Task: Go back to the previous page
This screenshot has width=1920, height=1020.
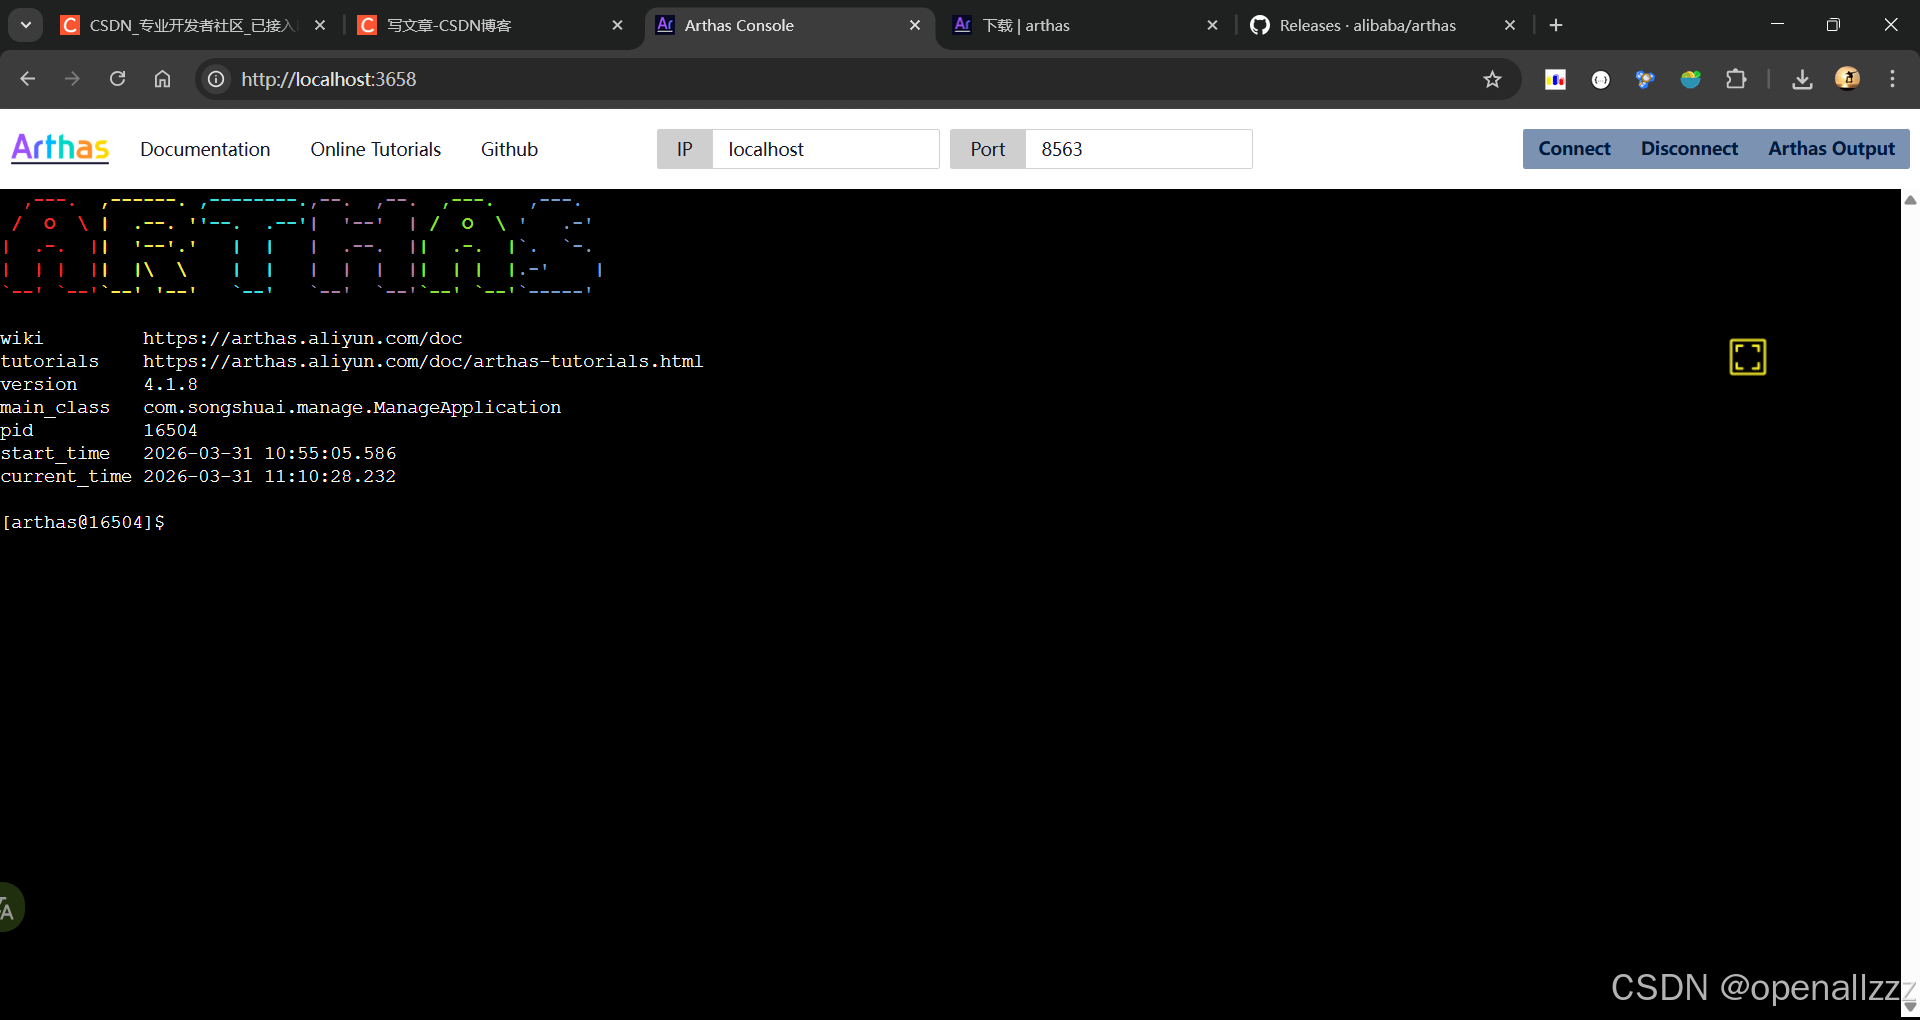Action: [x=28, y=79]
